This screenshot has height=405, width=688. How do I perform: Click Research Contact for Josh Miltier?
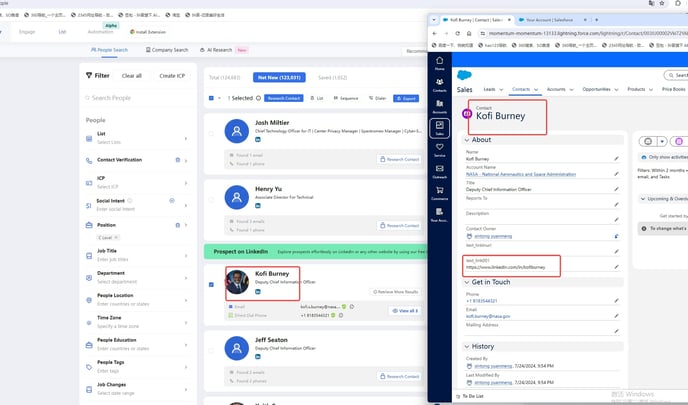pyautogui.click(x=399, y=159)
